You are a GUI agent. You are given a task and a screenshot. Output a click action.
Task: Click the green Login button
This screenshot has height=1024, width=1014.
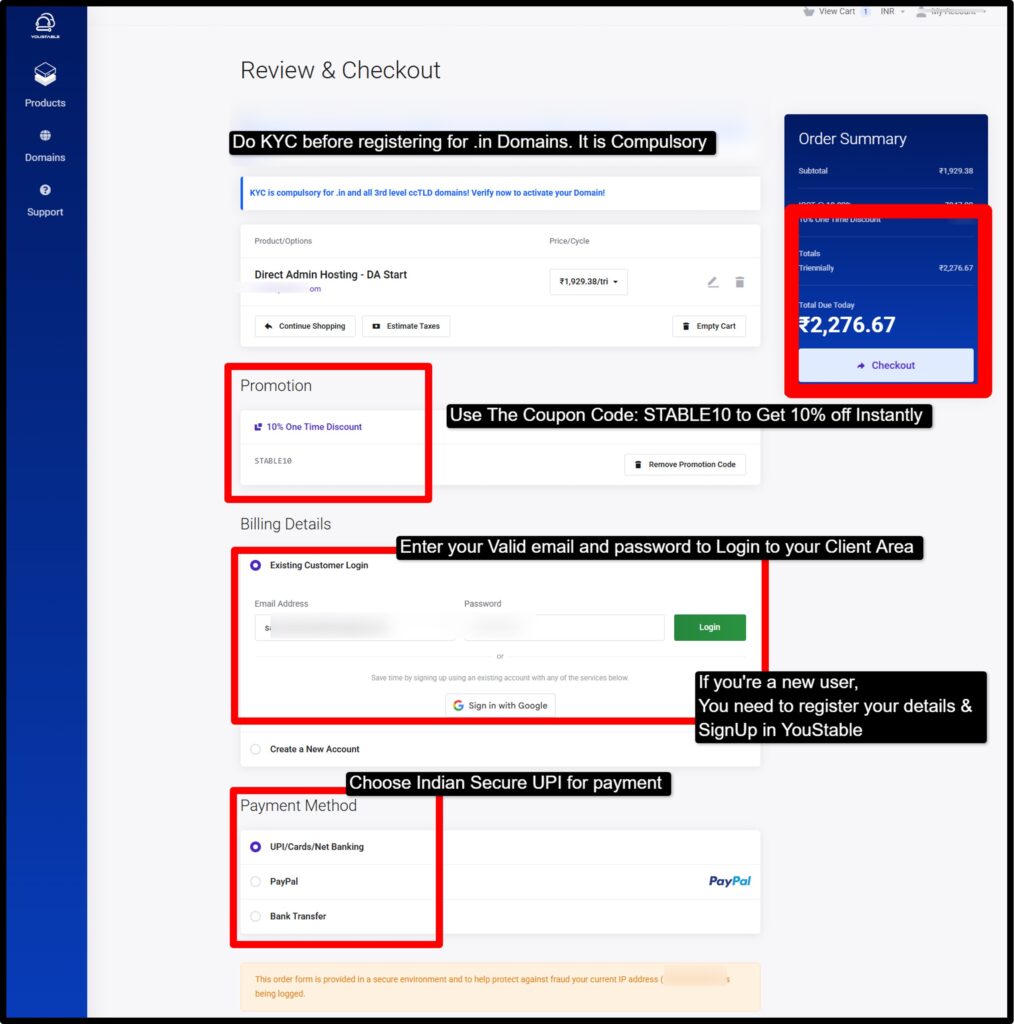[710, 627]
